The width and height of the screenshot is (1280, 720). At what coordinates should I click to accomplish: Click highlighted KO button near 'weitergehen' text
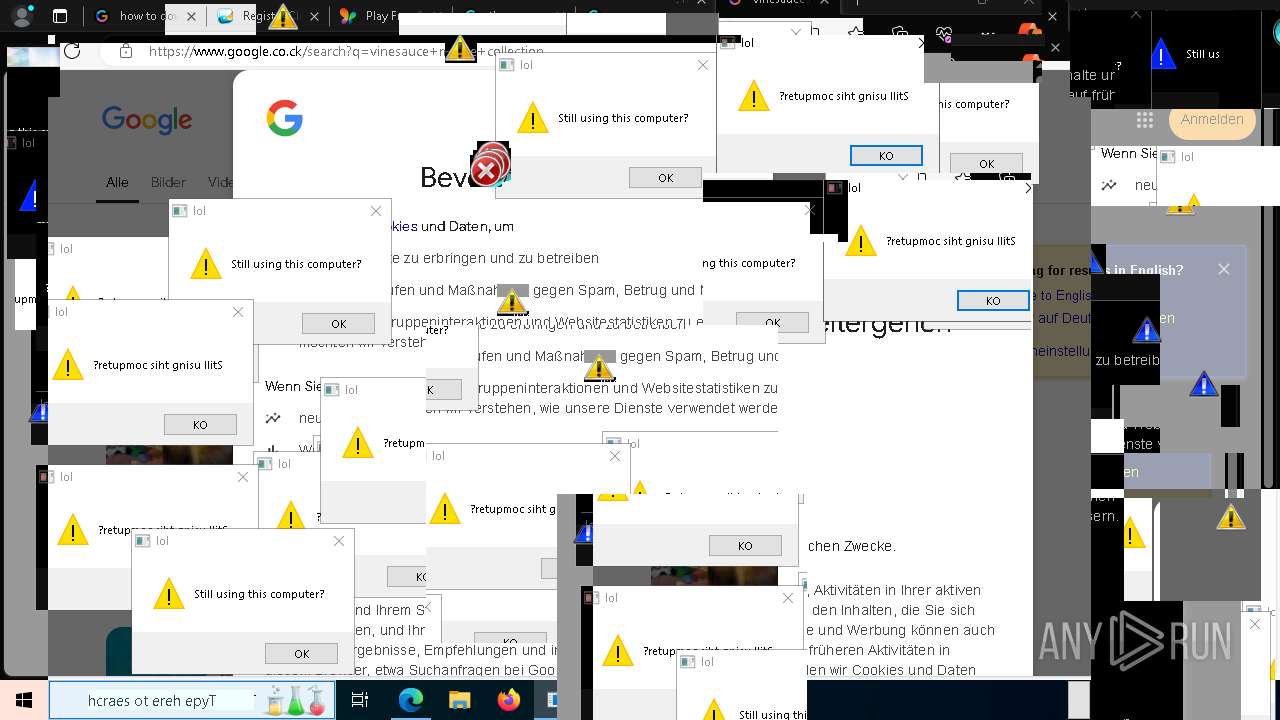tap(993, 300)
